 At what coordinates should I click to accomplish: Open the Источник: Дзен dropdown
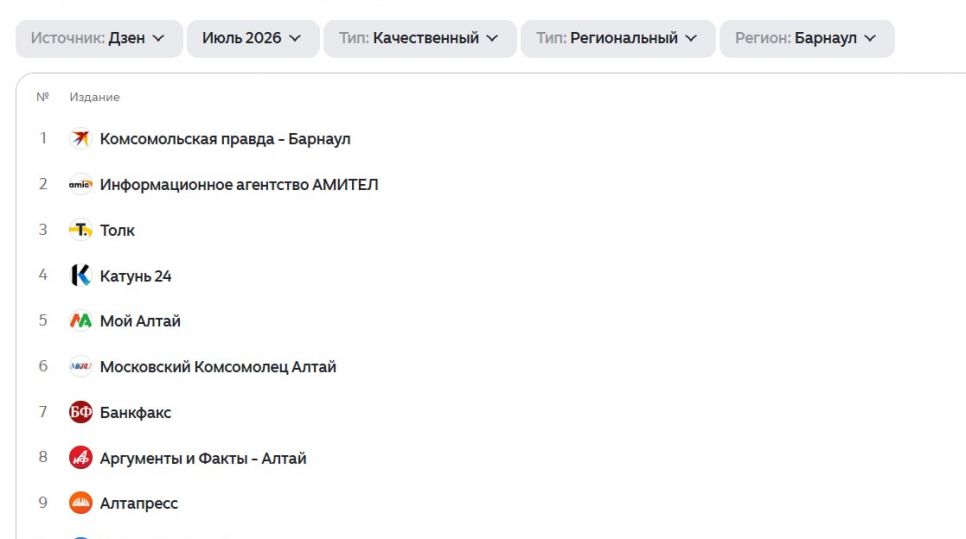[99, 38]
